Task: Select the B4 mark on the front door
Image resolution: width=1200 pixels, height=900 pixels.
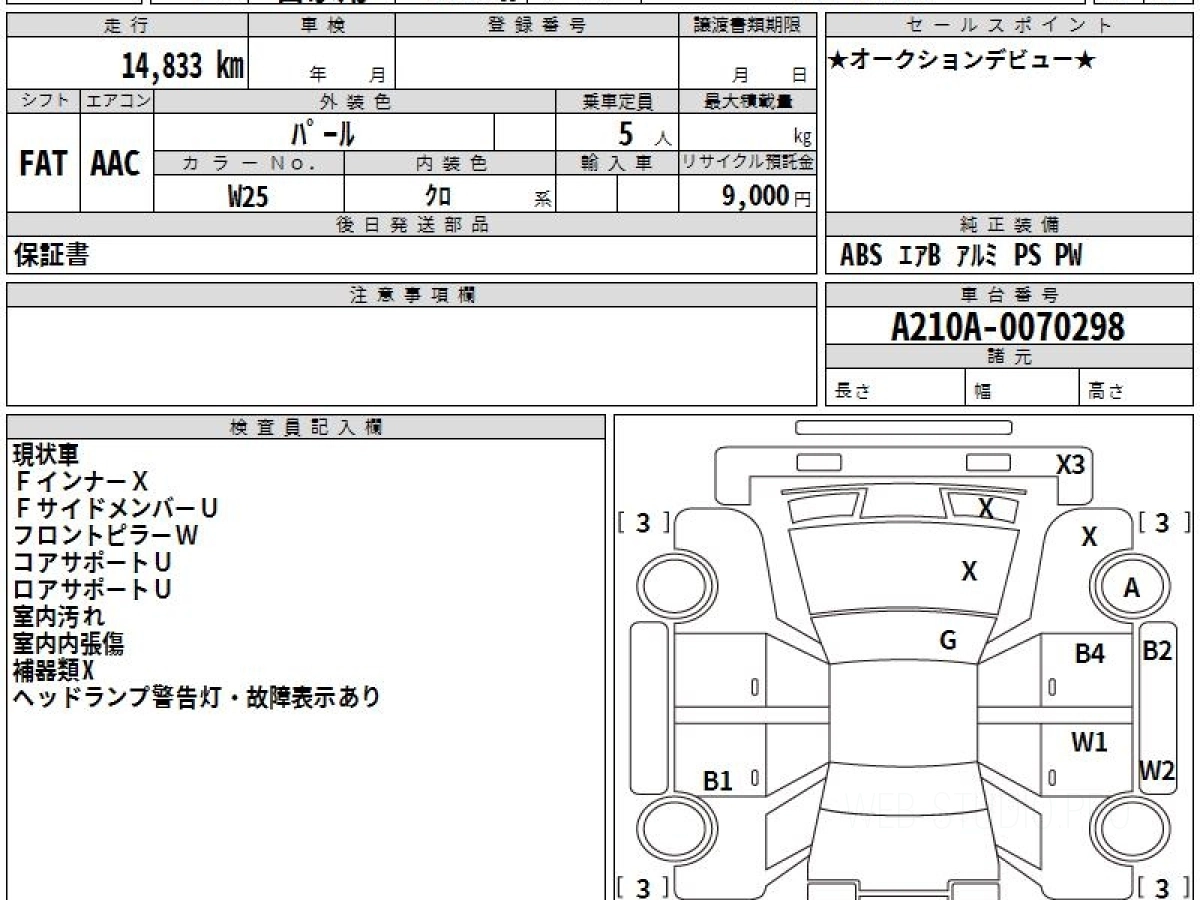Action: 1089,654
